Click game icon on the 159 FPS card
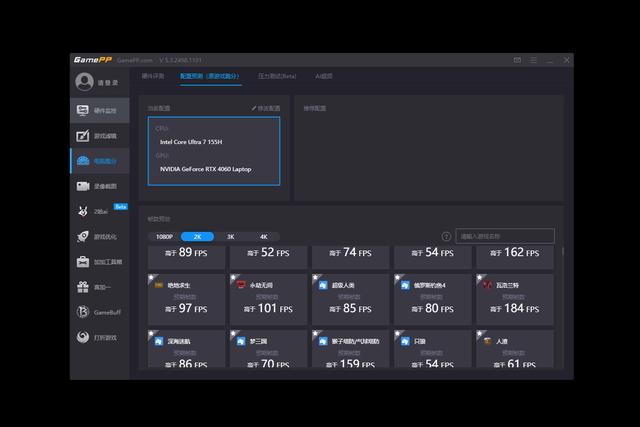Viewport: 640px width, 427px height. pos(323,341)
